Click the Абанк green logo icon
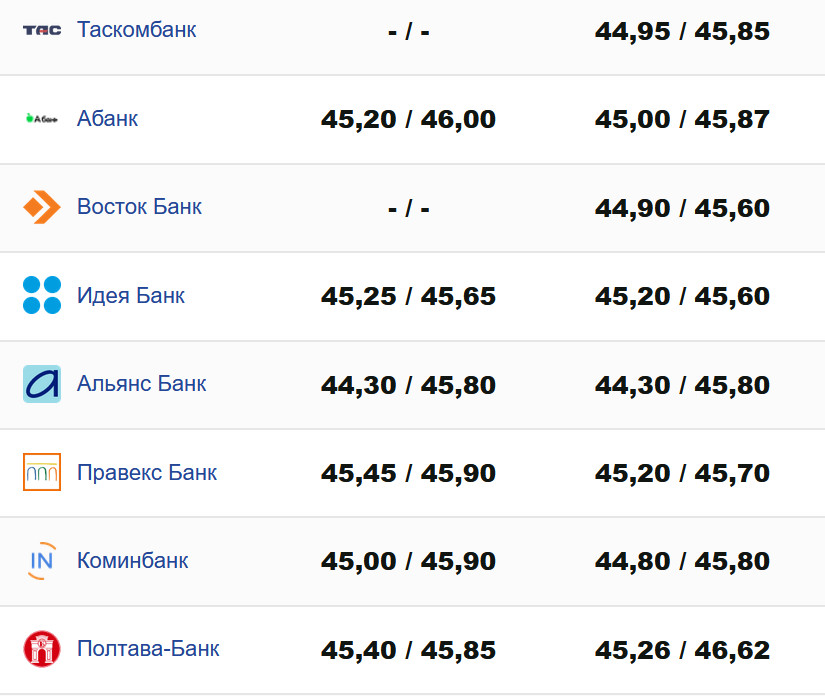Viewport: 825px width, 696px height. coord(42,119)
